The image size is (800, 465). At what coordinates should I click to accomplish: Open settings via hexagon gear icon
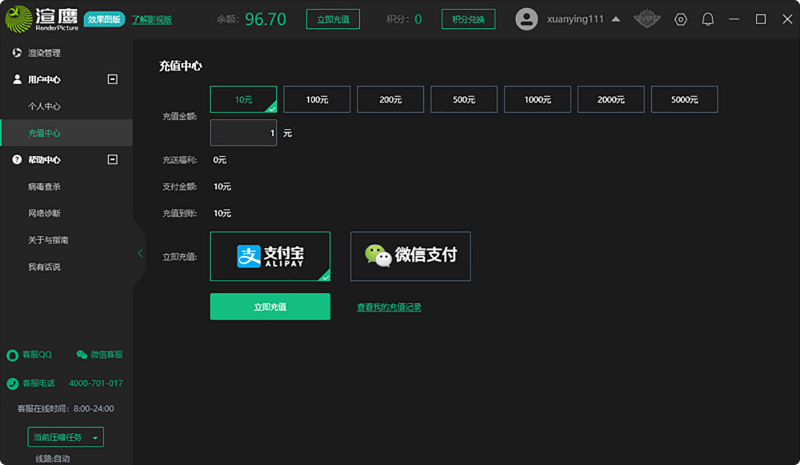point(681,19)
